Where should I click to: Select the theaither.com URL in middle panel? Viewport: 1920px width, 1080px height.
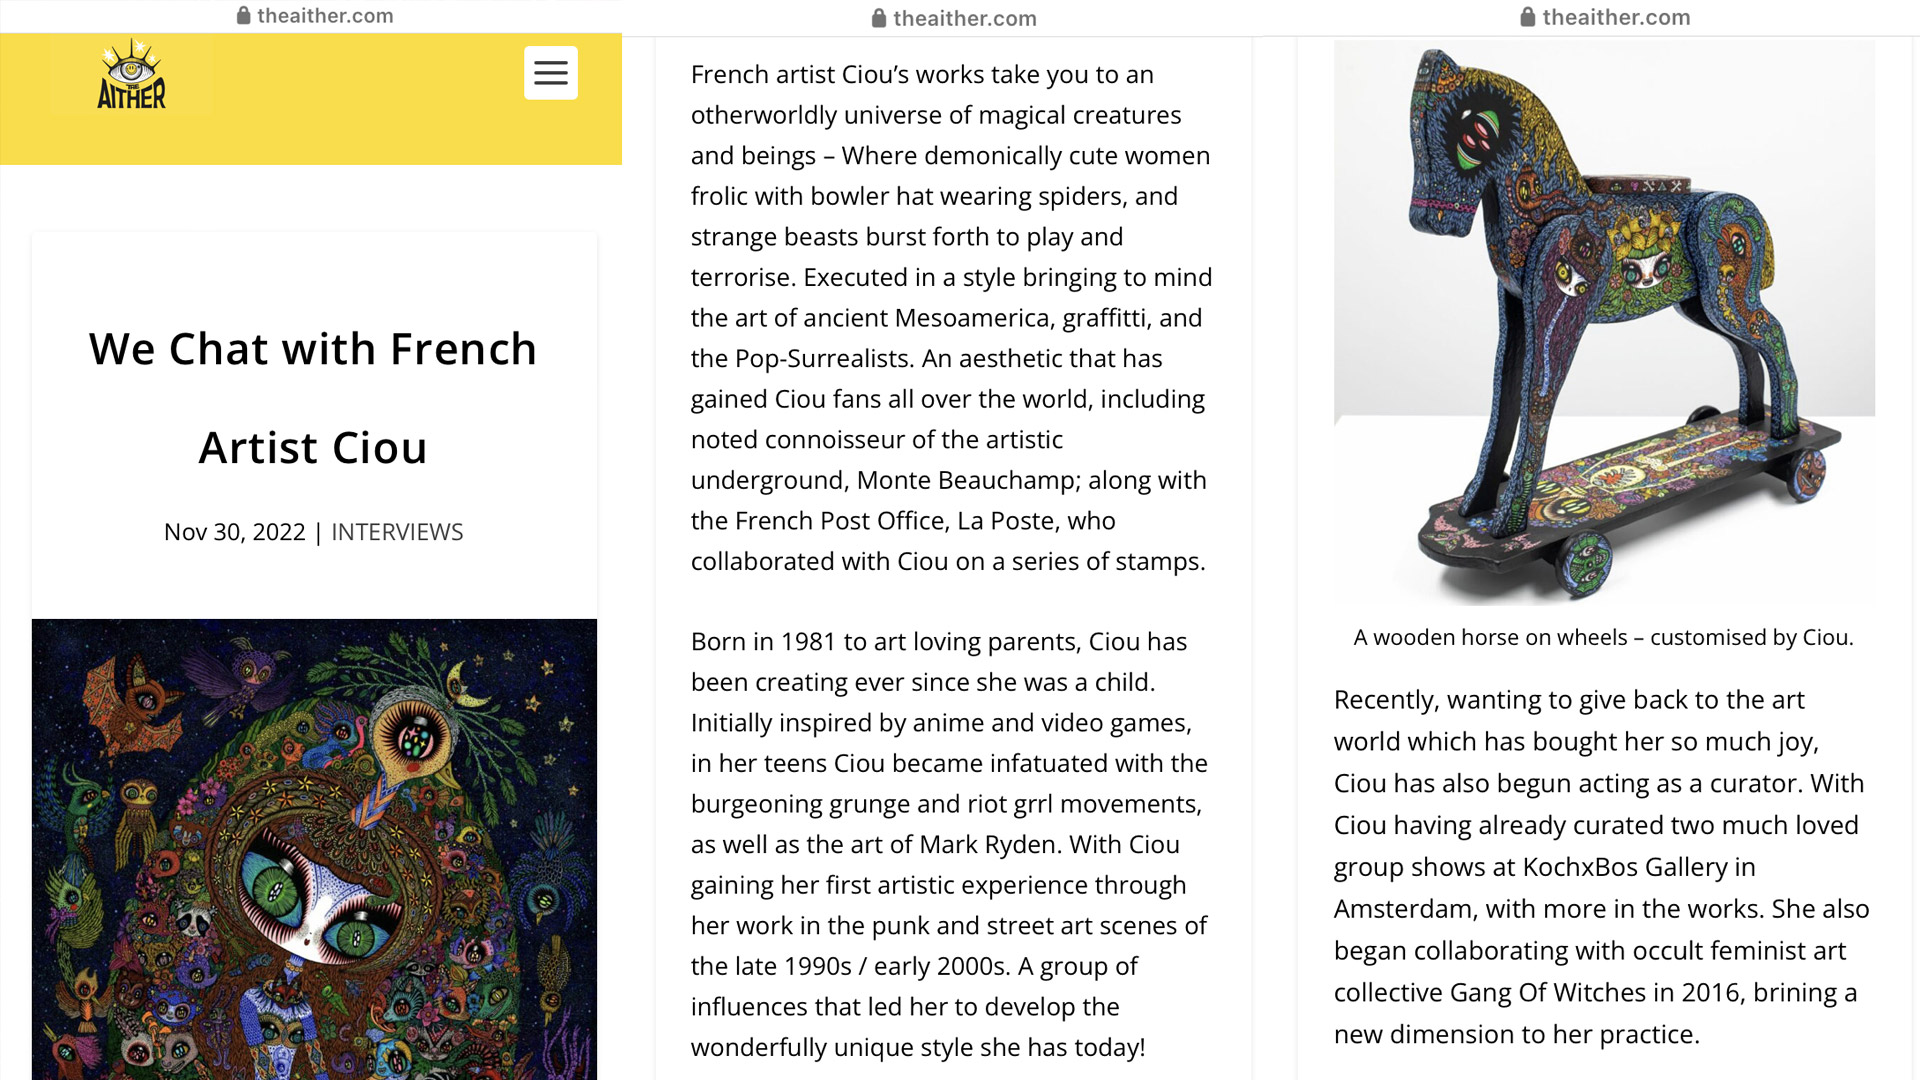click(964, 18)
